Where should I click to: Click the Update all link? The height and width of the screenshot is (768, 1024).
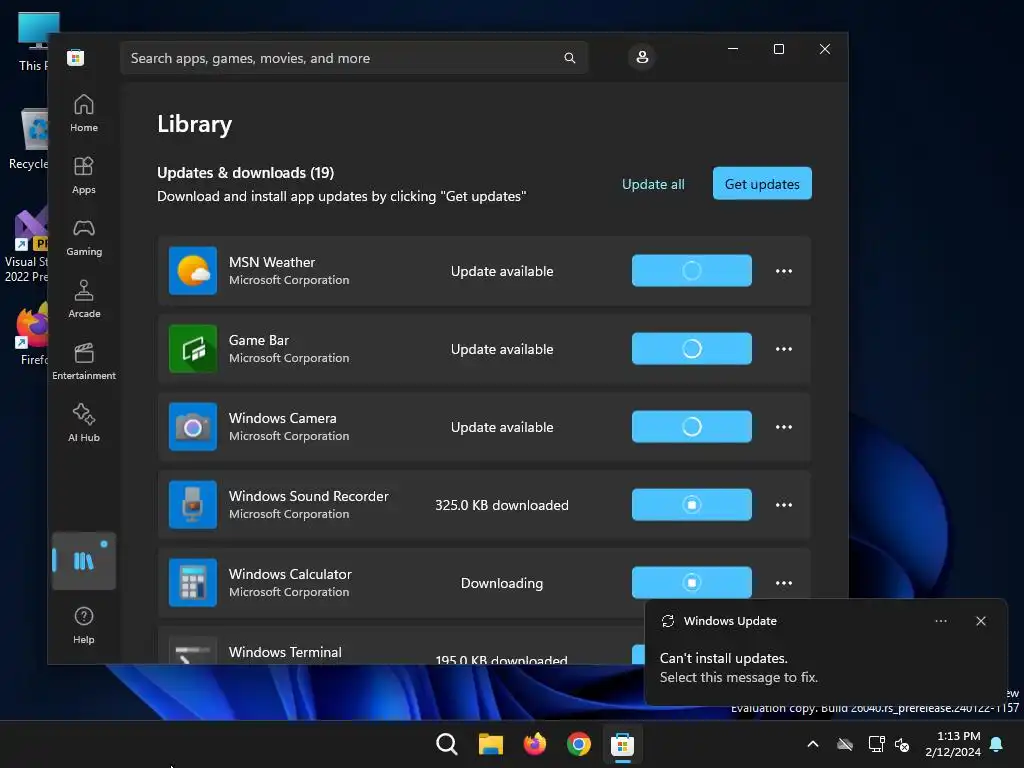tap(653, 184)
